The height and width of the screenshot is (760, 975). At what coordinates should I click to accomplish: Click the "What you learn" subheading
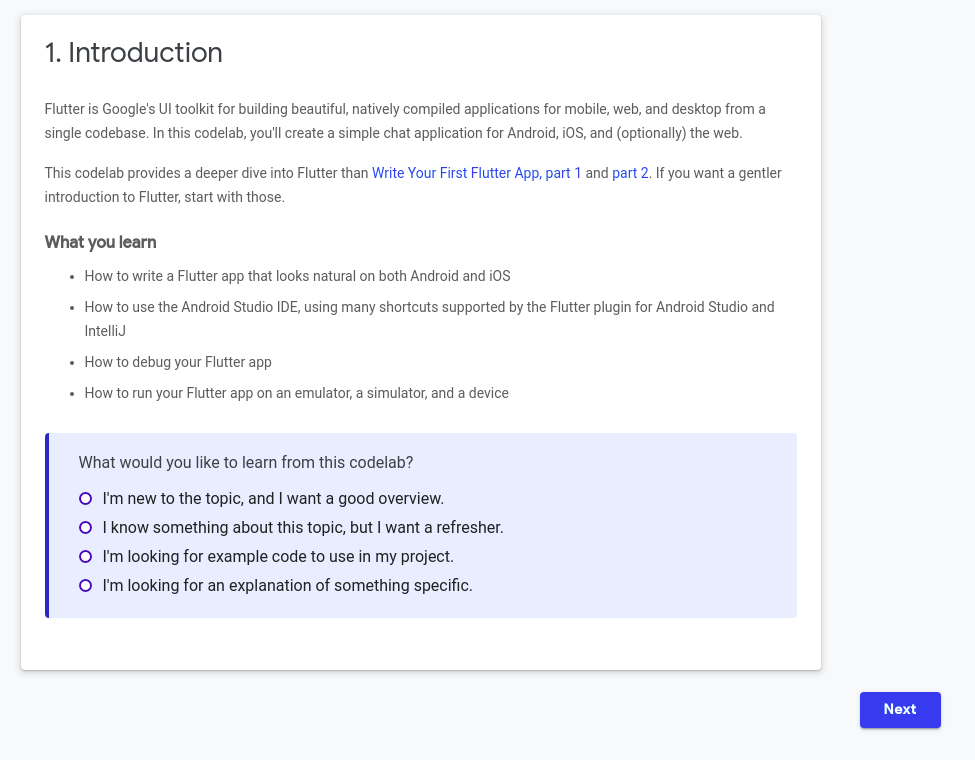(x=100, y=243)
